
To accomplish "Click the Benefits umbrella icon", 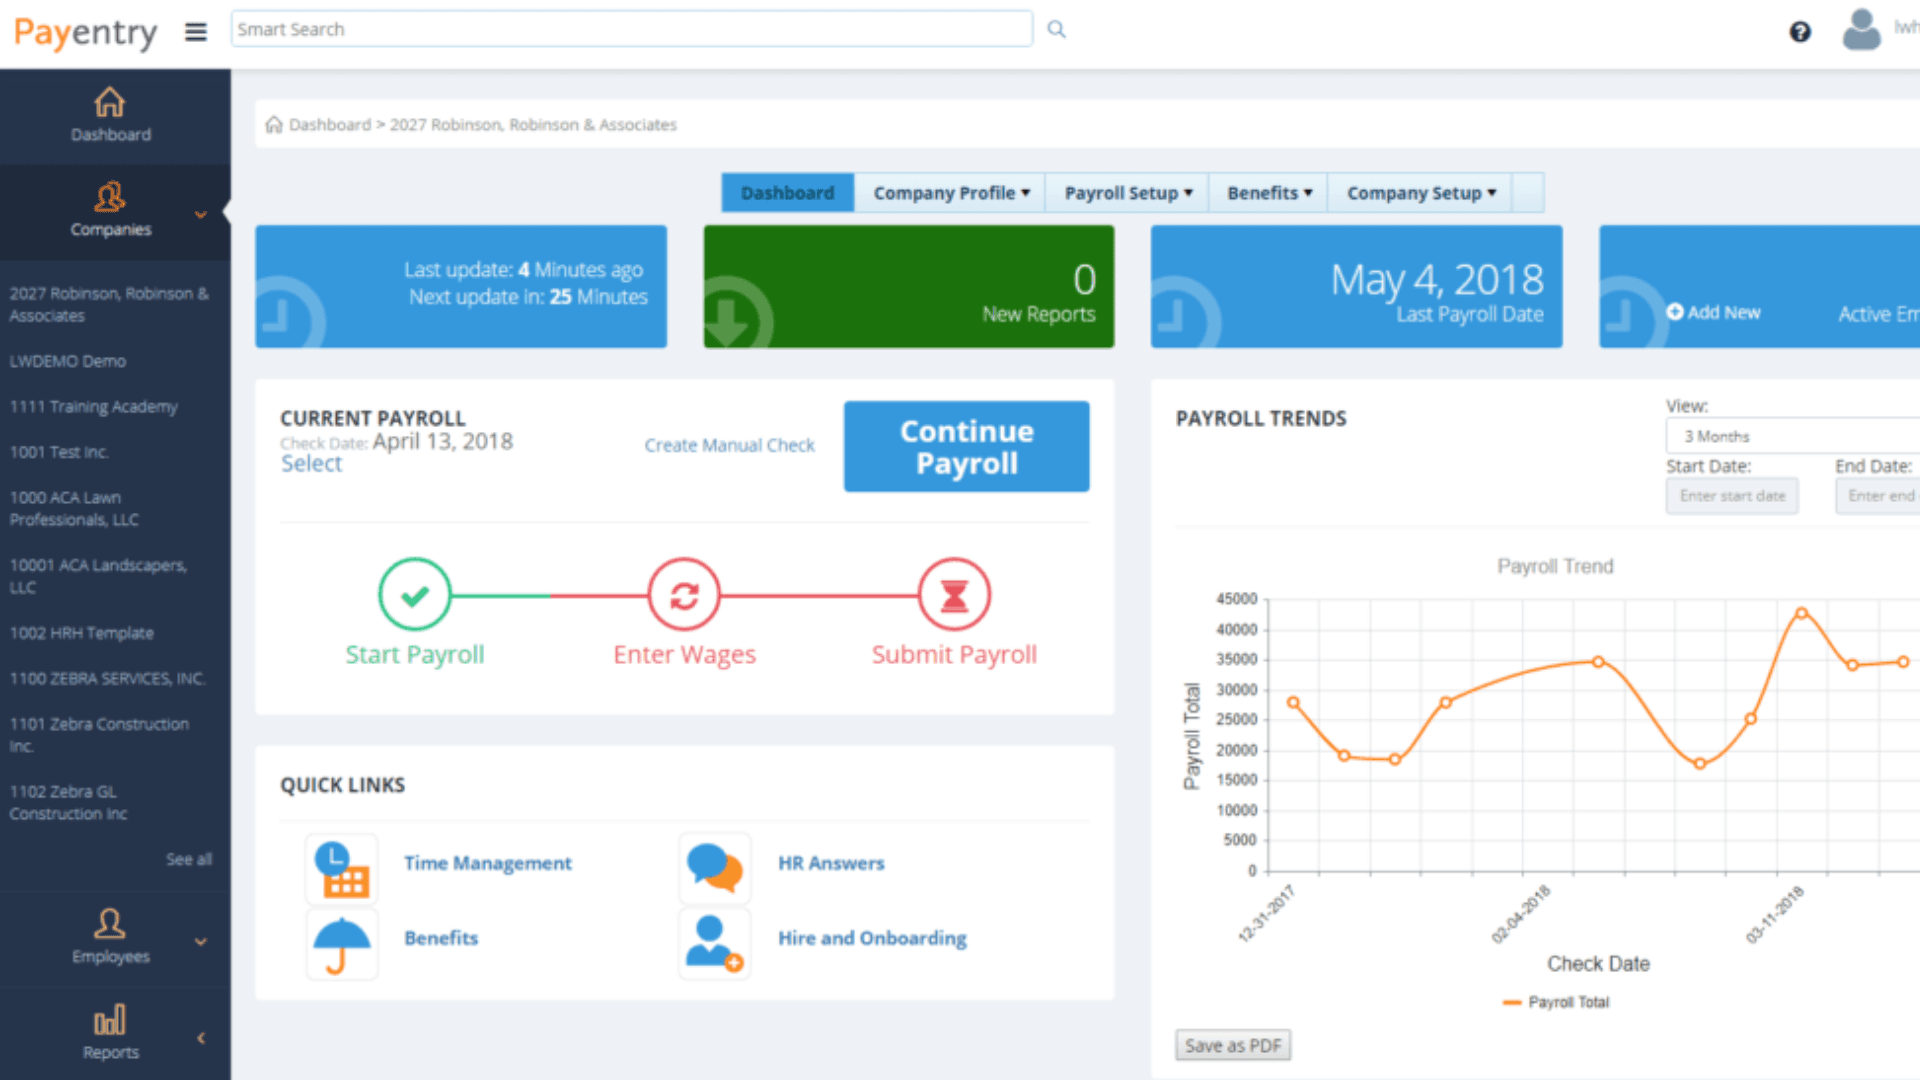I will pos(342,943).
